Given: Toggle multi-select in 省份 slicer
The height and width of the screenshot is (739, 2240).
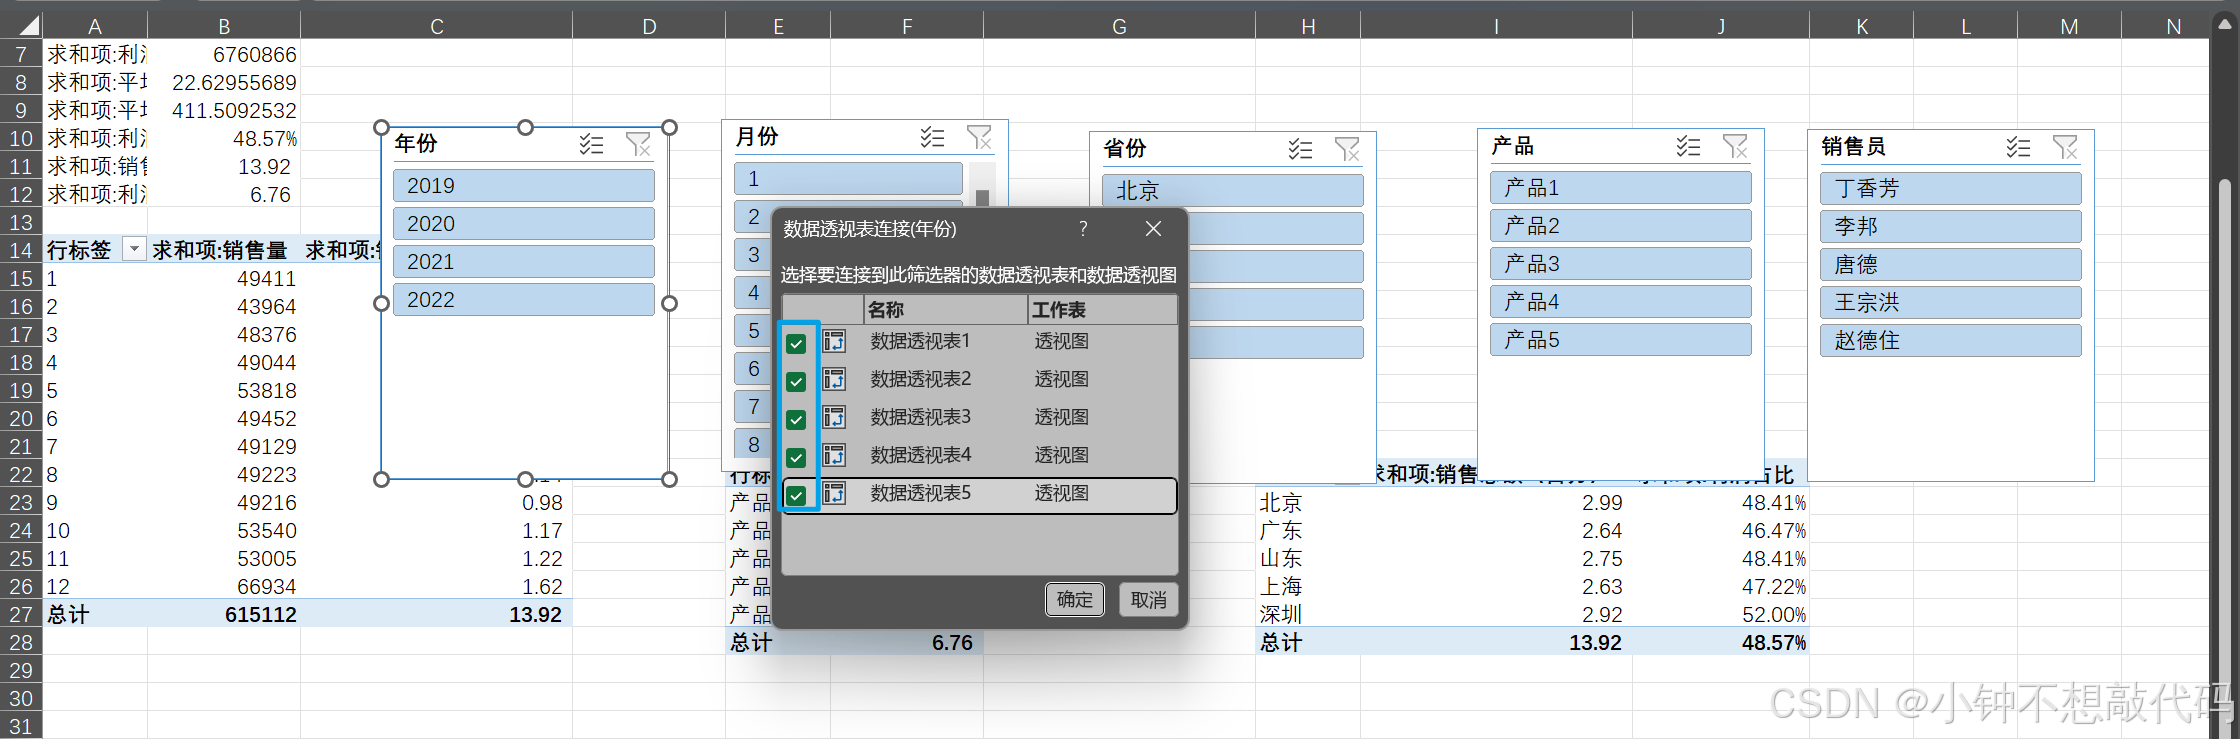Looking at the screenshot, I should (x=1300, y=150).
